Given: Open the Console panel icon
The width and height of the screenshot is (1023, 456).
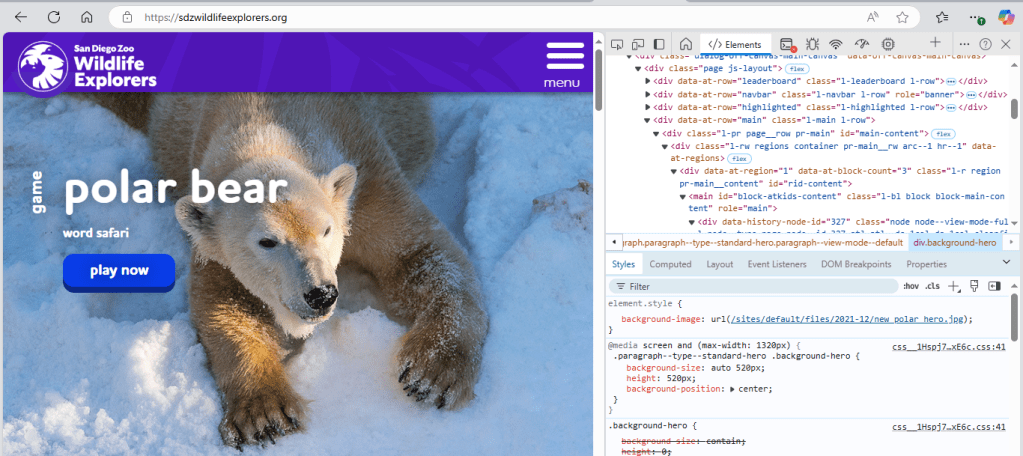Looking at the screenshot, I should [x=787, y=44].
